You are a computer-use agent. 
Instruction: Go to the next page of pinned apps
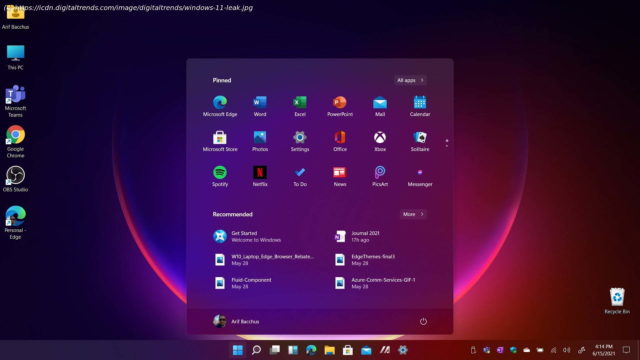pyautogui.click(x=447, y=146)
